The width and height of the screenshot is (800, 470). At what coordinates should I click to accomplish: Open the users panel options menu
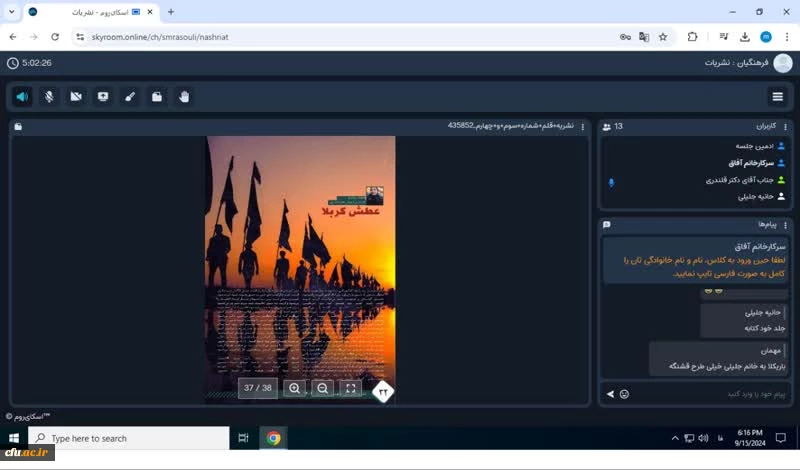(x=786, y=127)
